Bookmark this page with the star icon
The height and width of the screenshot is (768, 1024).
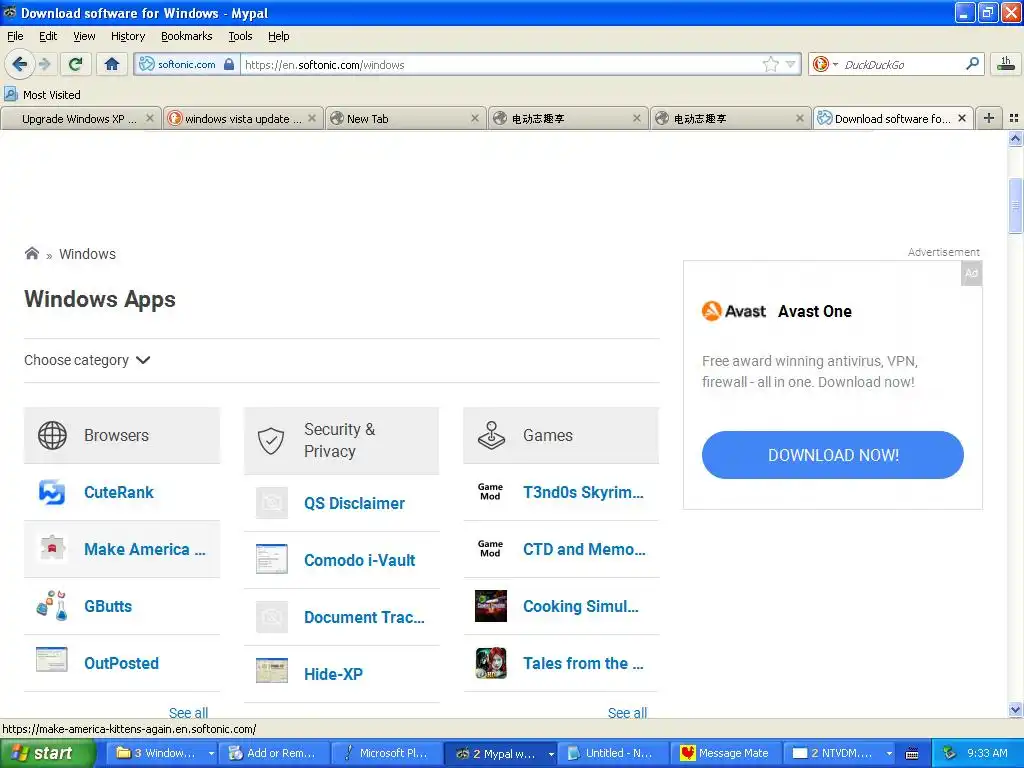[x=771, y=64]
